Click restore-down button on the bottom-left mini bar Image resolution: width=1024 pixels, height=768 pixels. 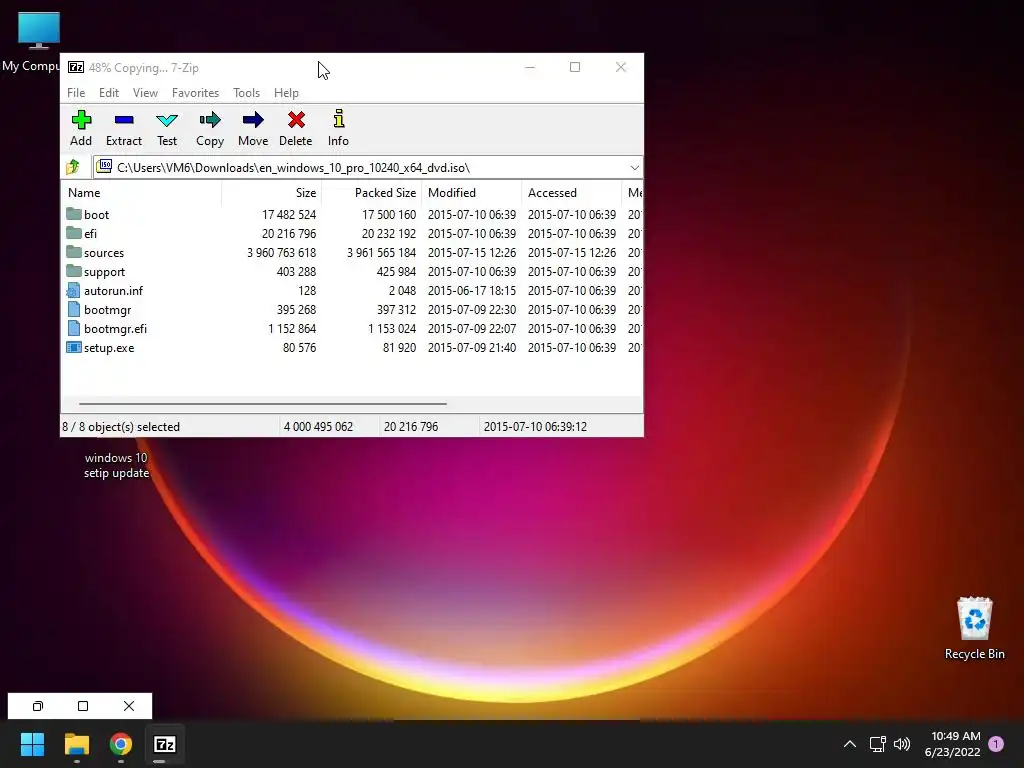pyautogui.click(x=38, y=706)
